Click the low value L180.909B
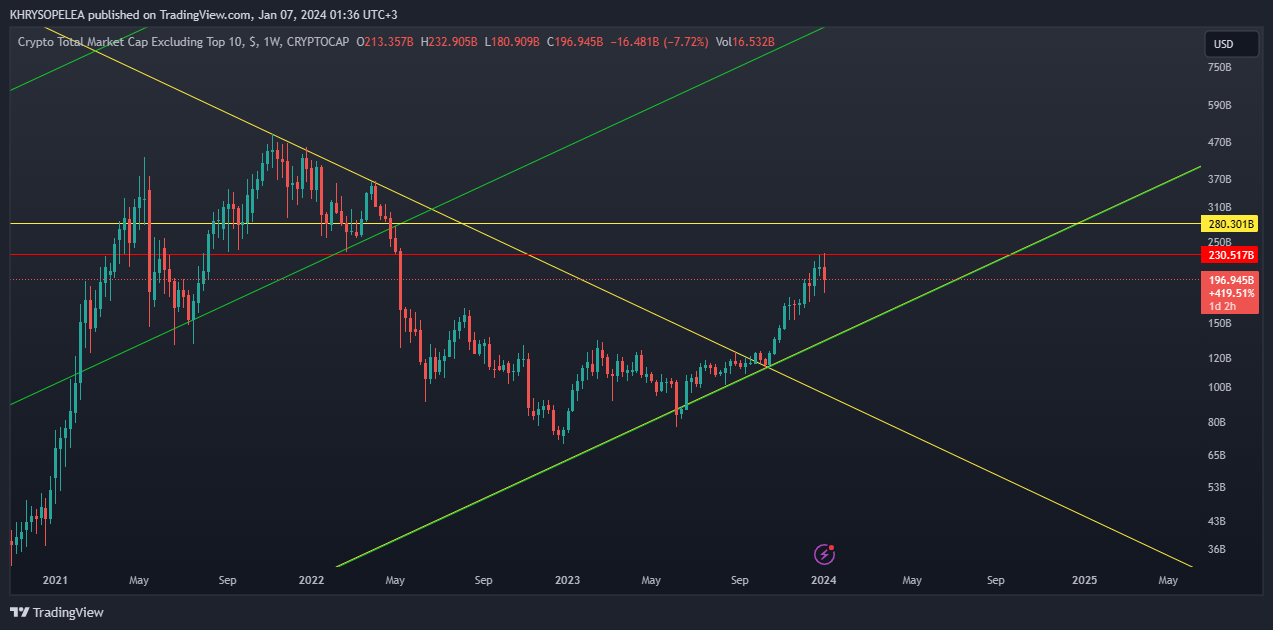This screenshot has width=1273, height=630. pyautogui.click(x=513, y=42)
